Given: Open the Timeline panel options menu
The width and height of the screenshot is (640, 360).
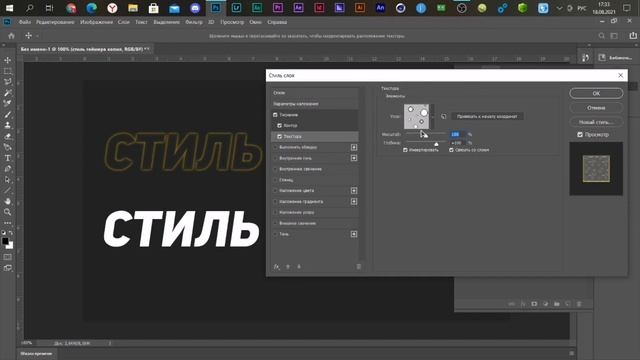Looking at the screenshot, I should coord(572,353).
